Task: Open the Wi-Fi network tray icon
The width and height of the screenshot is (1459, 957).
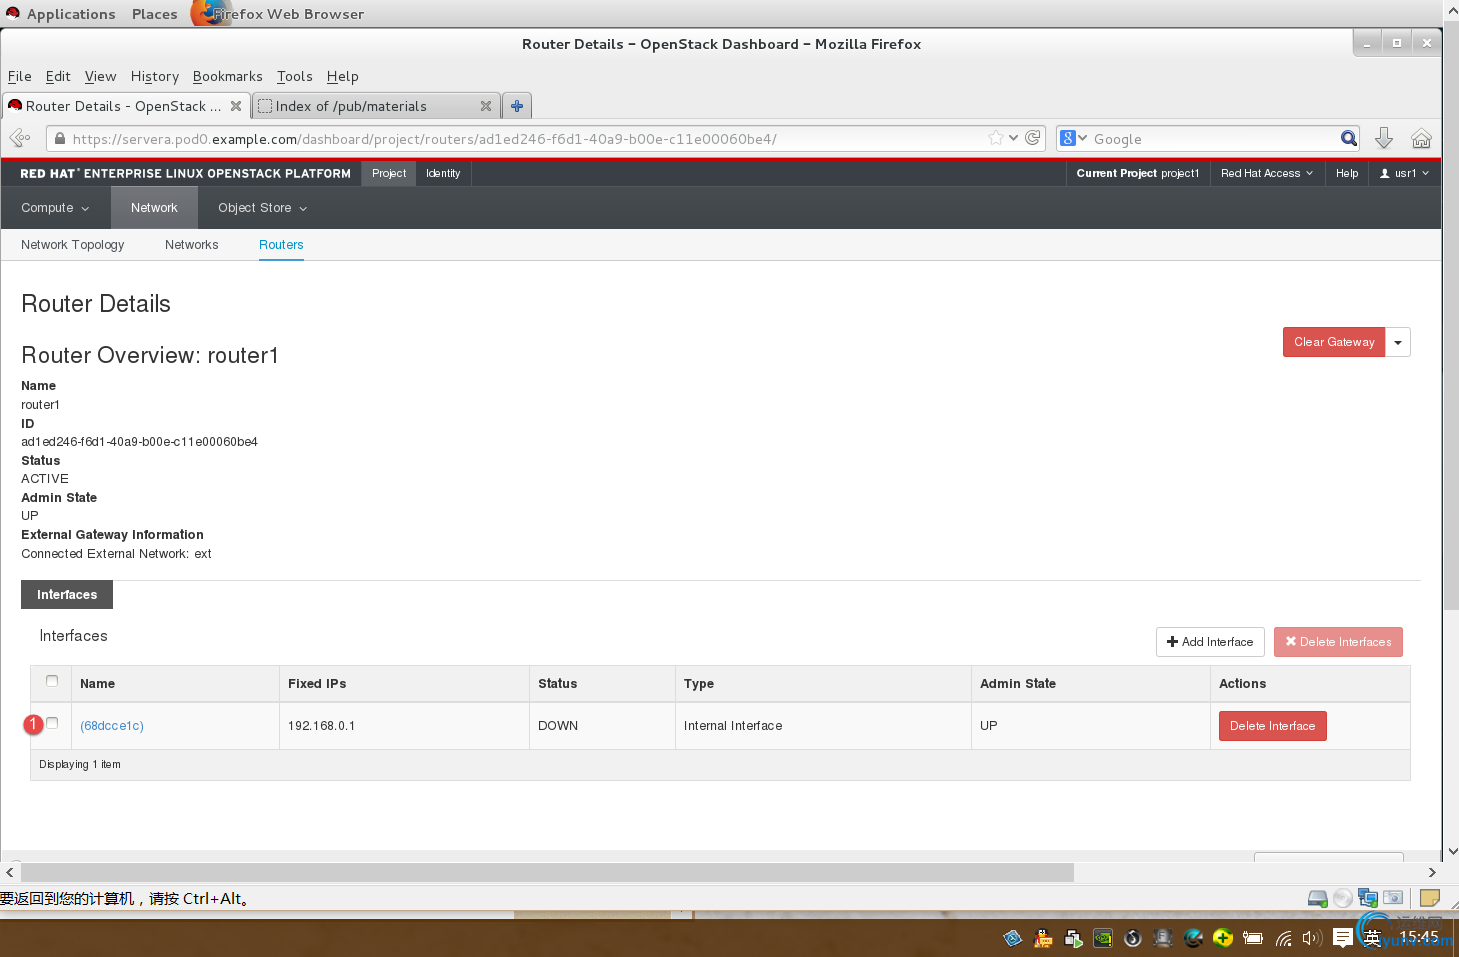Action: coord(1283,938)
